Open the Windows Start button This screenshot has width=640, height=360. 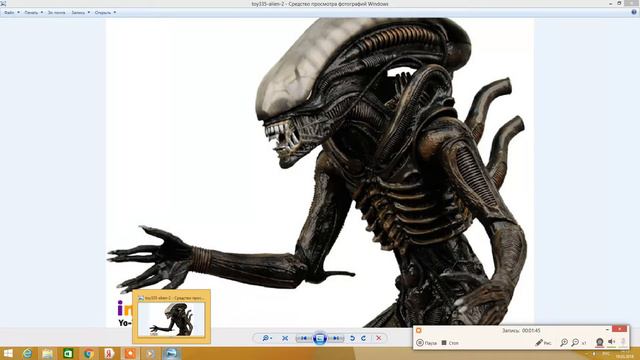click(x=7, y=353)
